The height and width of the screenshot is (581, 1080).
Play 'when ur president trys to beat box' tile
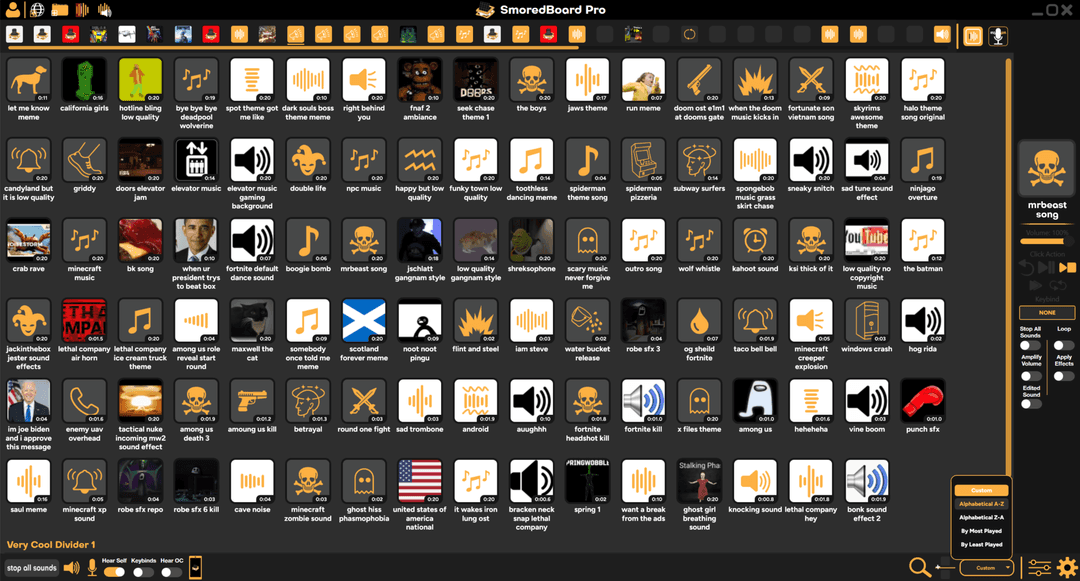pyautogui.click(x=196, y=241)
